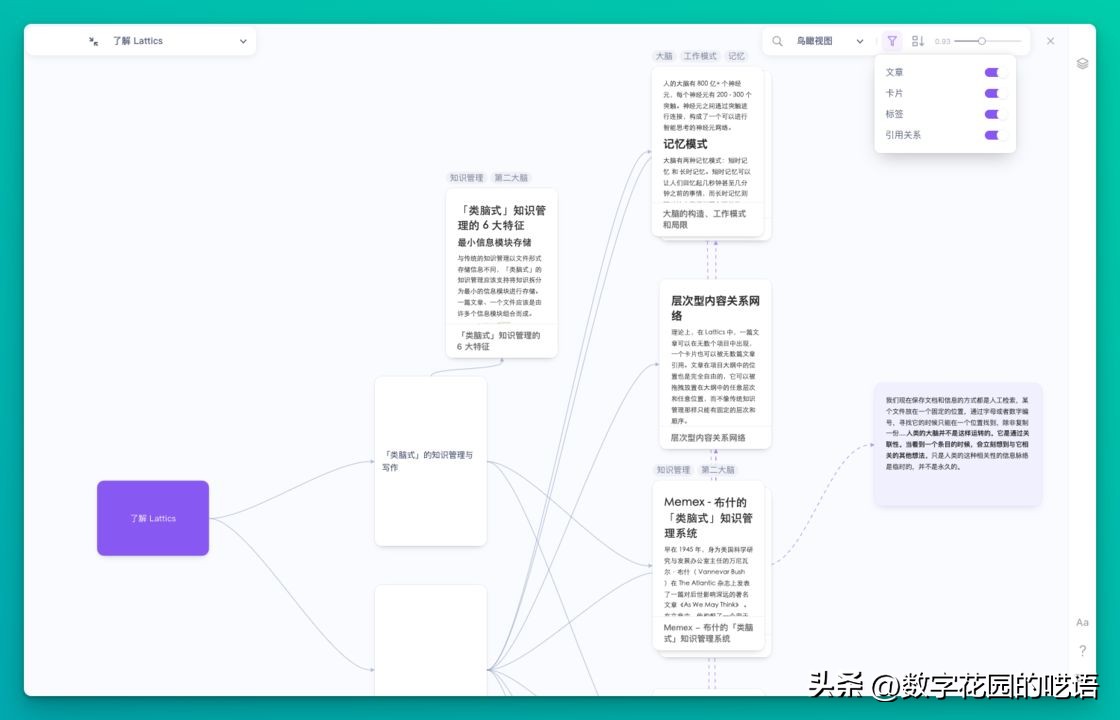Disable the 文章 filter toggle
The width and height of the screenshot is (1120, 720).
[994, 72]
